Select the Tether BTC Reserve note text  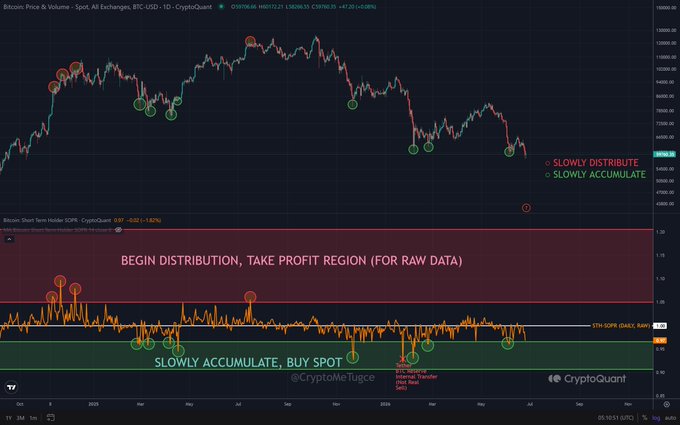click(x=416, y=377)
